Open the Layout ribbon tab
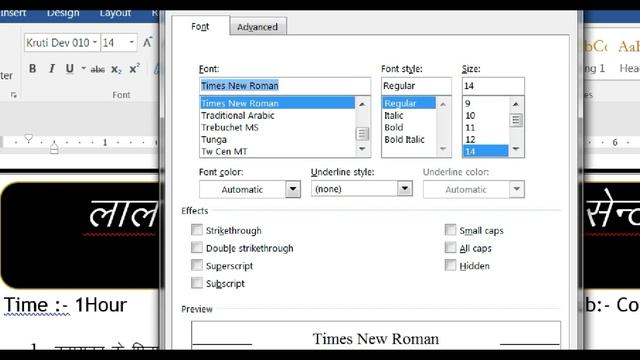This screenshot has height=360, width=640. (x=115, y=13)
